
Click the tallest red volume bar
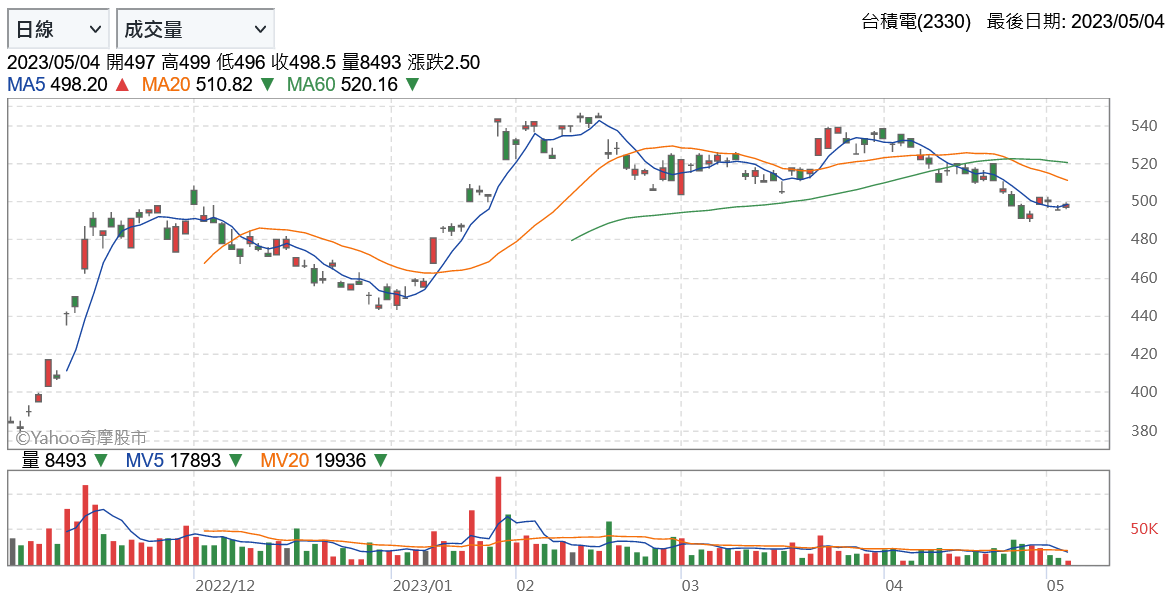(498, 521)
